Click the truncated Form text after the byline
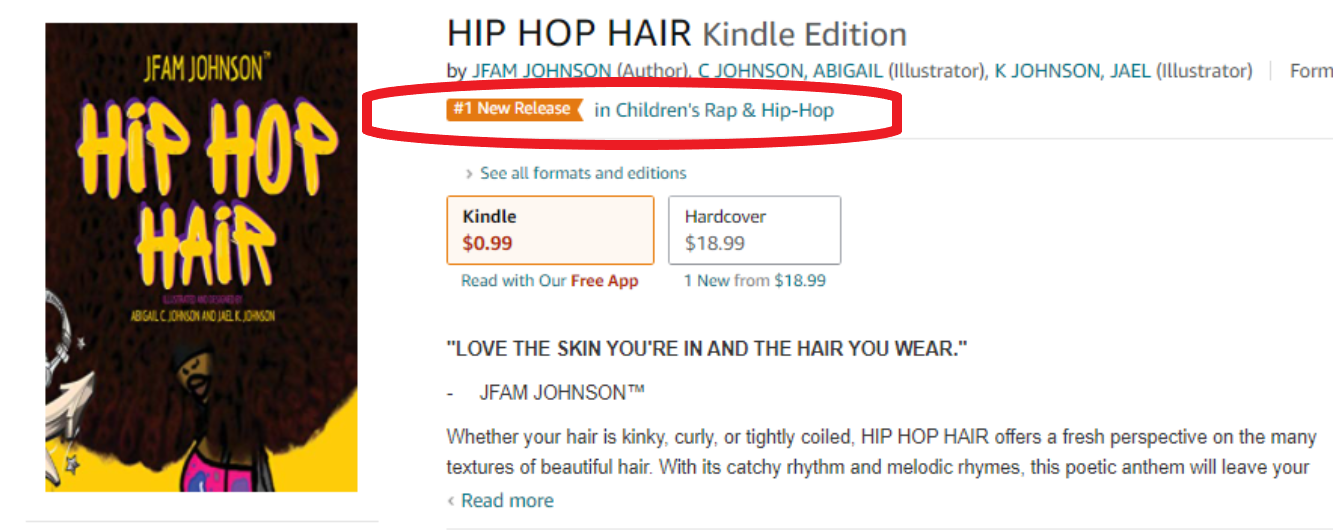1333x530 pixels. click(1310, 71)
